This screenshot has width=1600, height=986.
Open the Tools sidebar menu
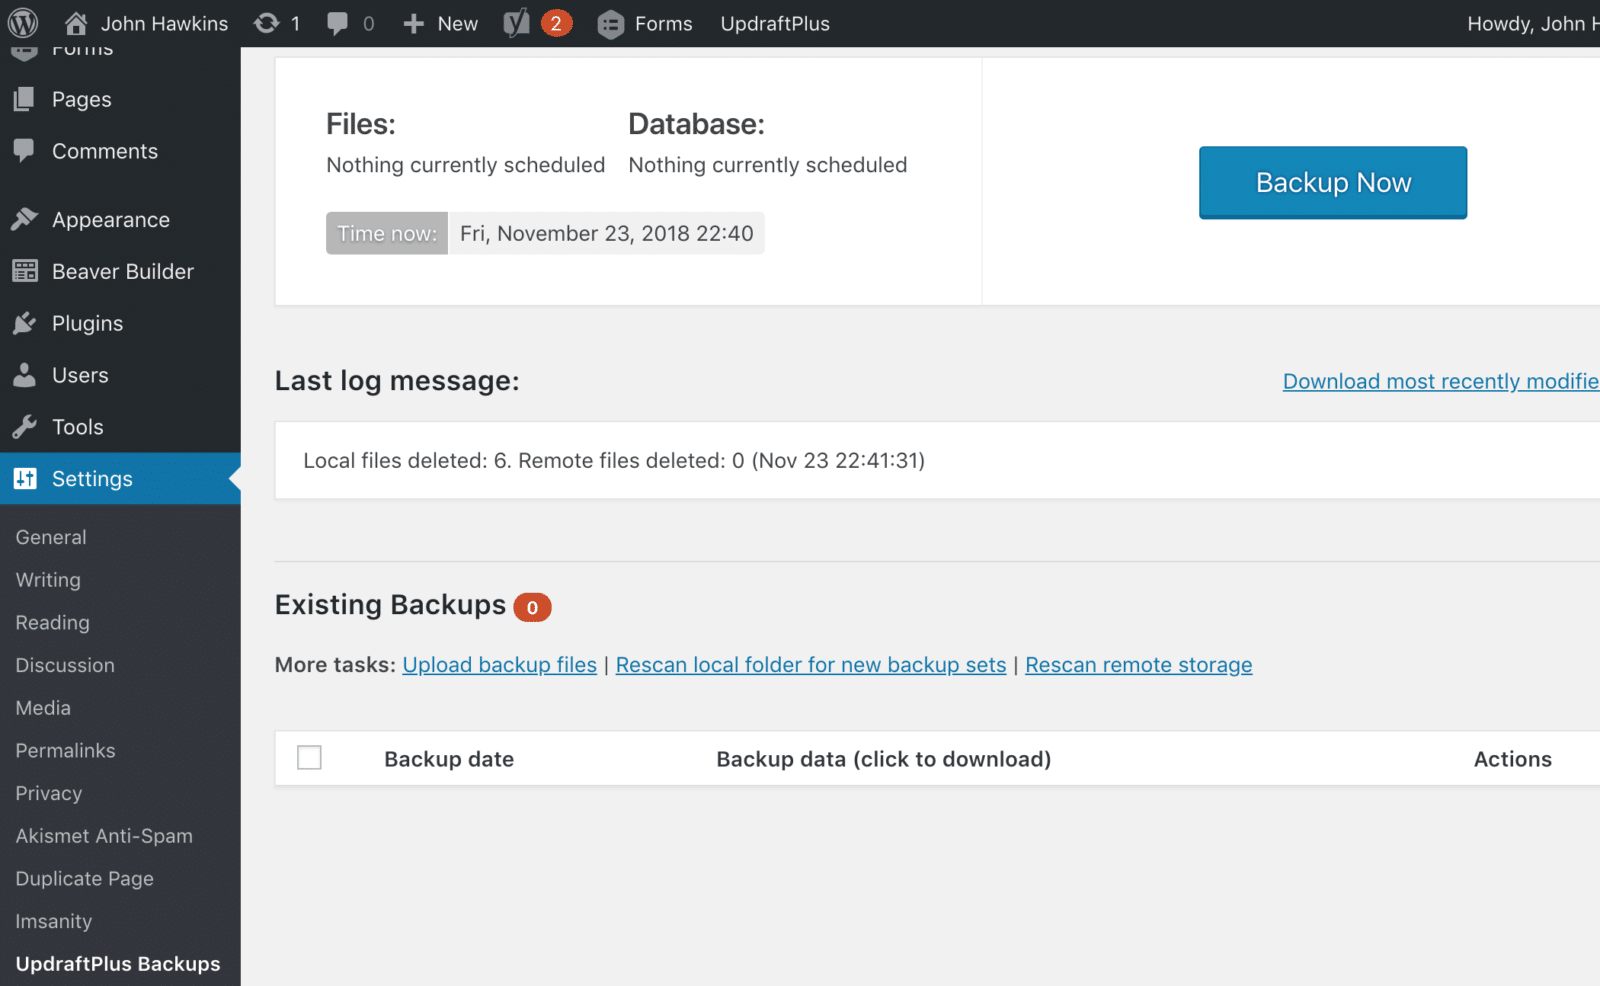77,427
